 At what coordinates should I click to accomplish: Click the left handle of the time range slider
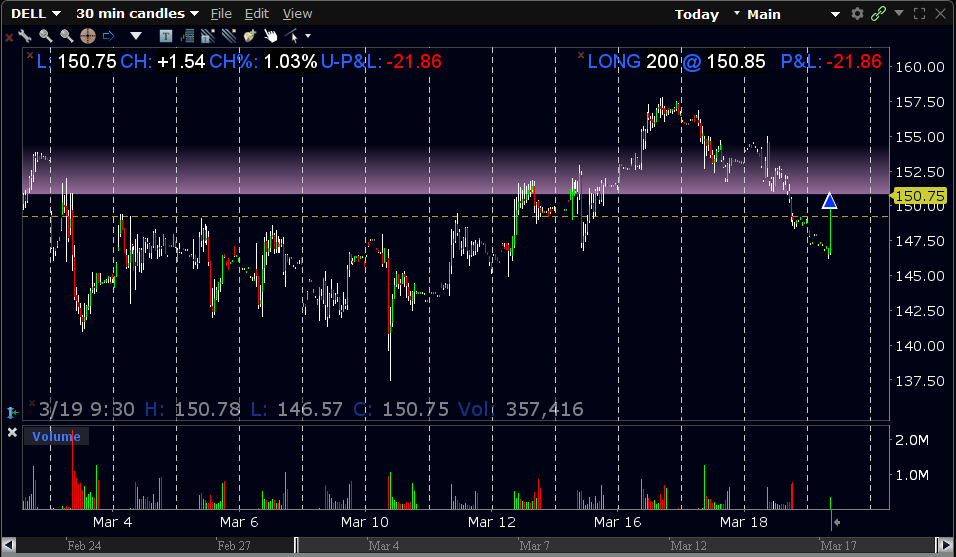(296, 545)
